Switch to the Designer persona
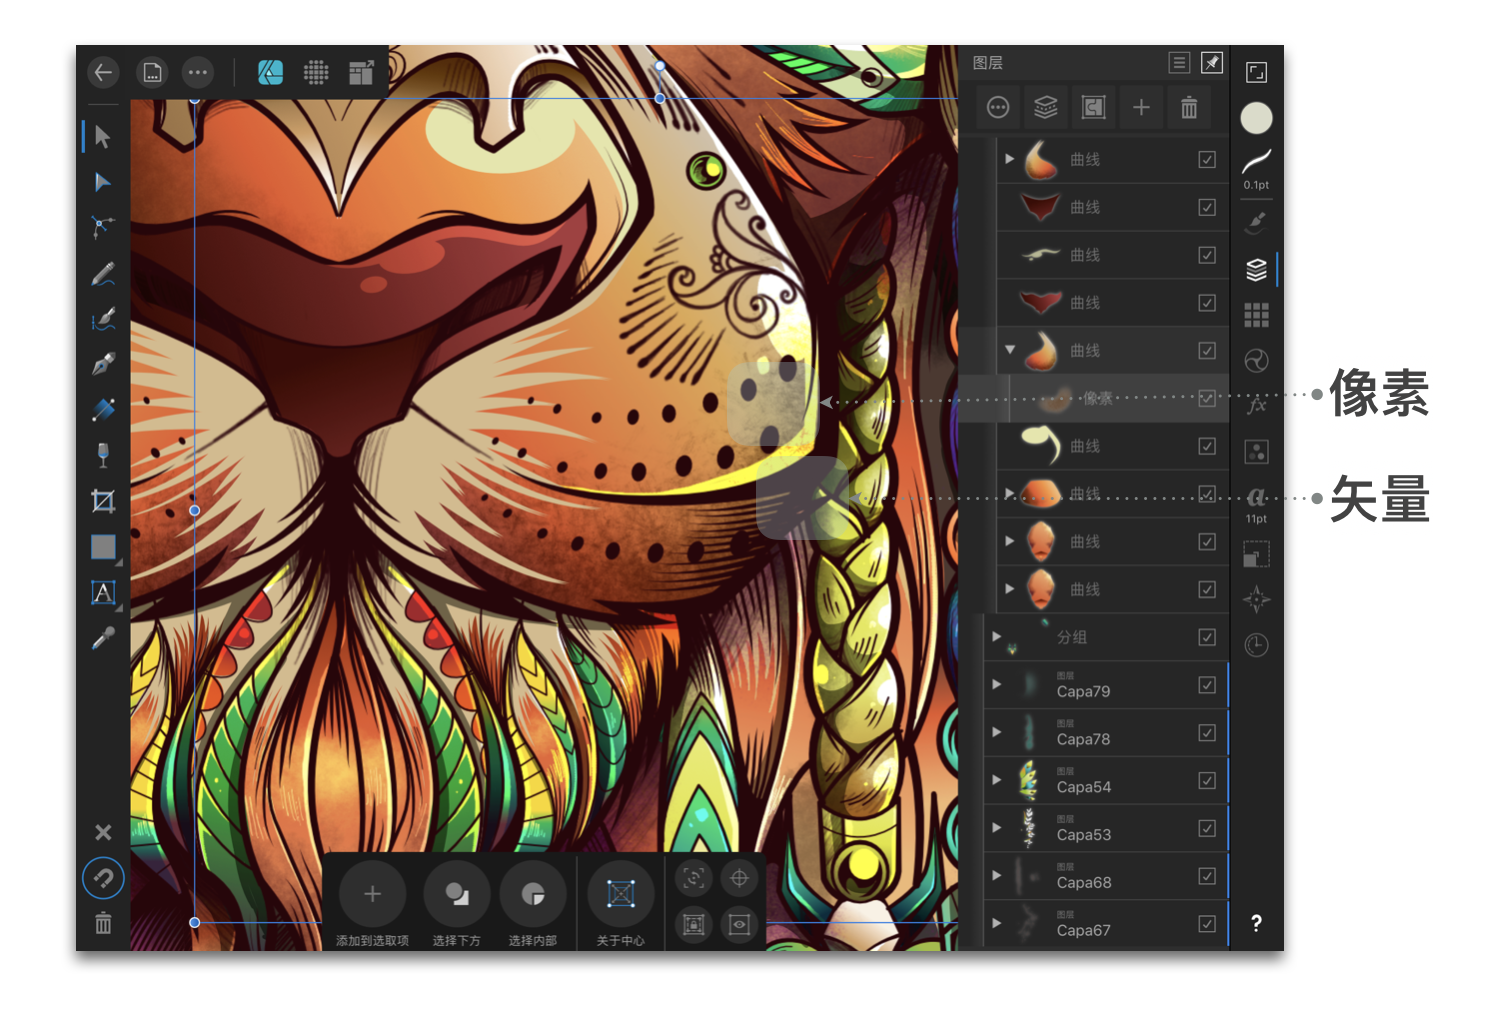1492x1010 pixels. tap(270, 72)
